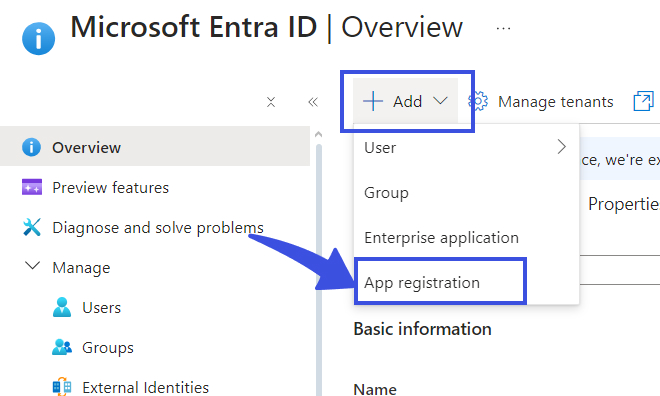Click the plus icon on Add button
660x396 pixels.
[x=373, y=101]
